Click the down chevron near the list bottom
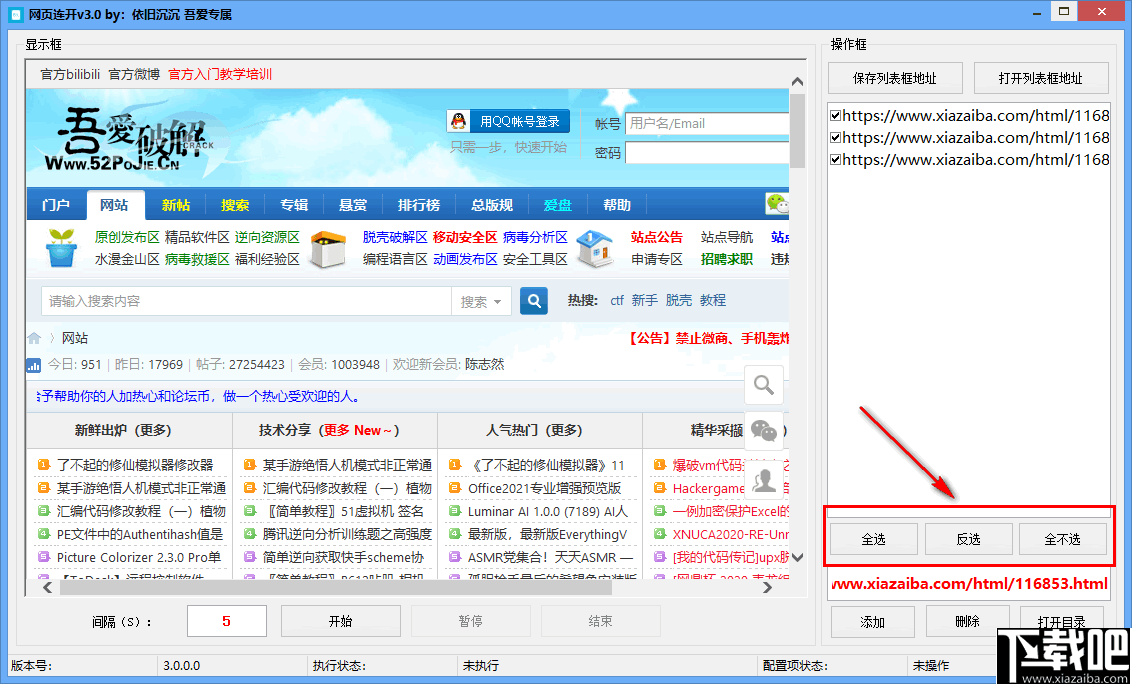Image resolution: width=1132 pixels, height=684 pixels. (797, 558)
